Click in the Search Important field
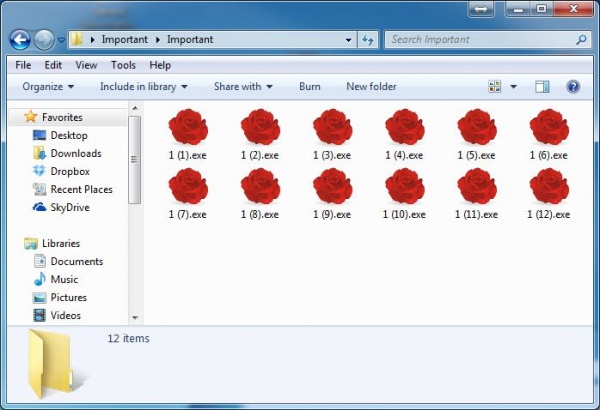Viewport: 600px width, 410px height. click(x=480, y=40)
